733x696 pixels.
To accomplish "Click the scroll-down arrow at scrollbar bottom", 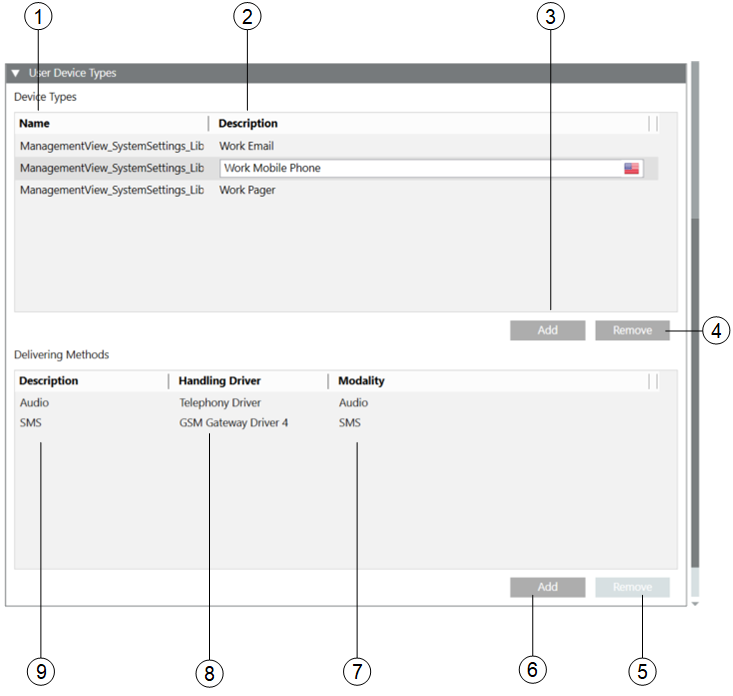I will pyautogui.click(x=694, y=604).
